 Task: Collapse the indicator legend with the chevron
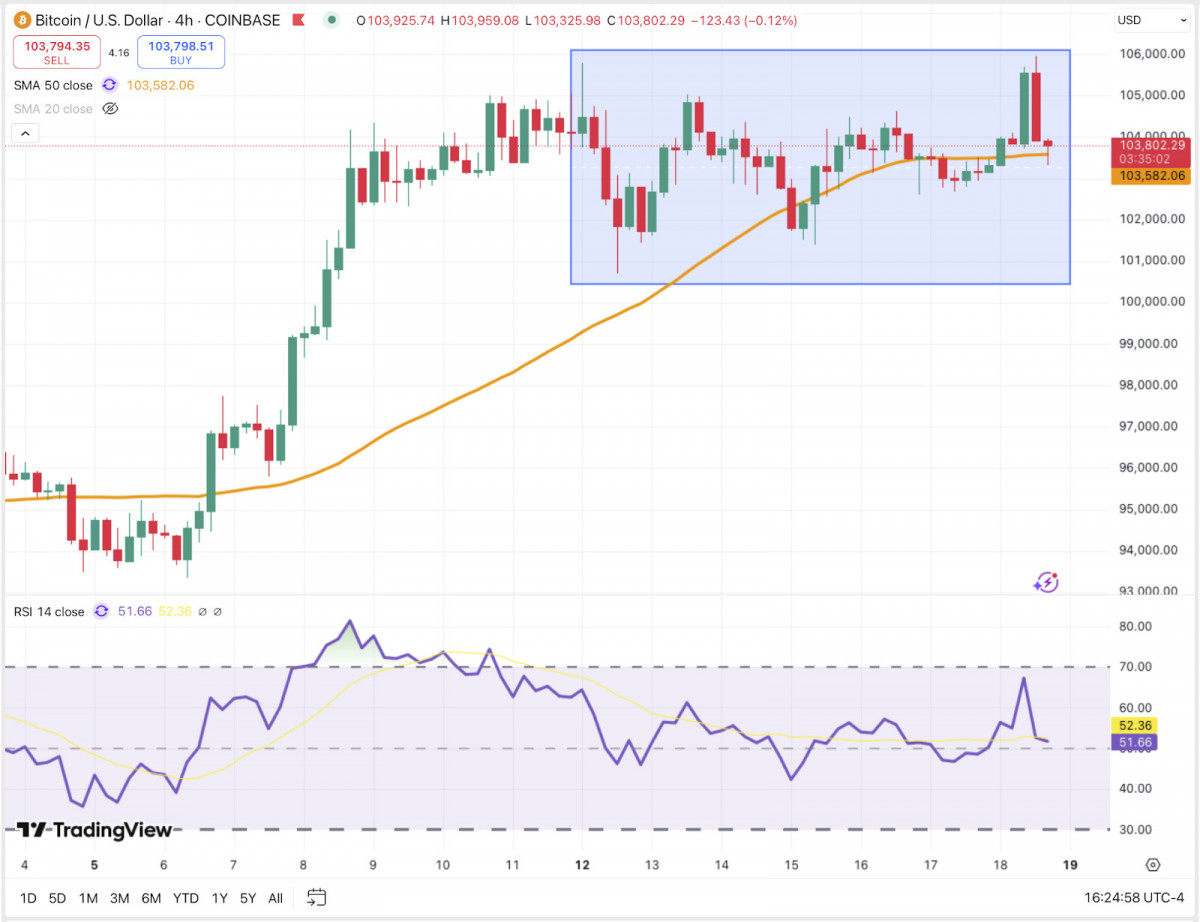[x=25, y=133]
